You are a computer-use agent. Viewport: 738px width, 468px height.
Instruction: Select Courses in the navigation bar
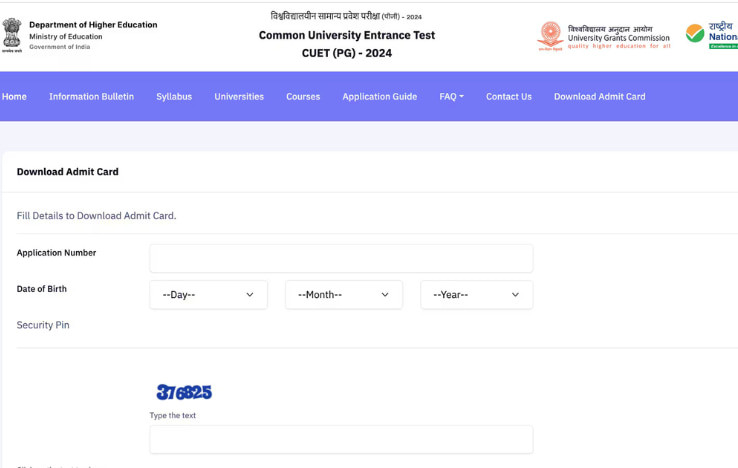tap(303, 97)
